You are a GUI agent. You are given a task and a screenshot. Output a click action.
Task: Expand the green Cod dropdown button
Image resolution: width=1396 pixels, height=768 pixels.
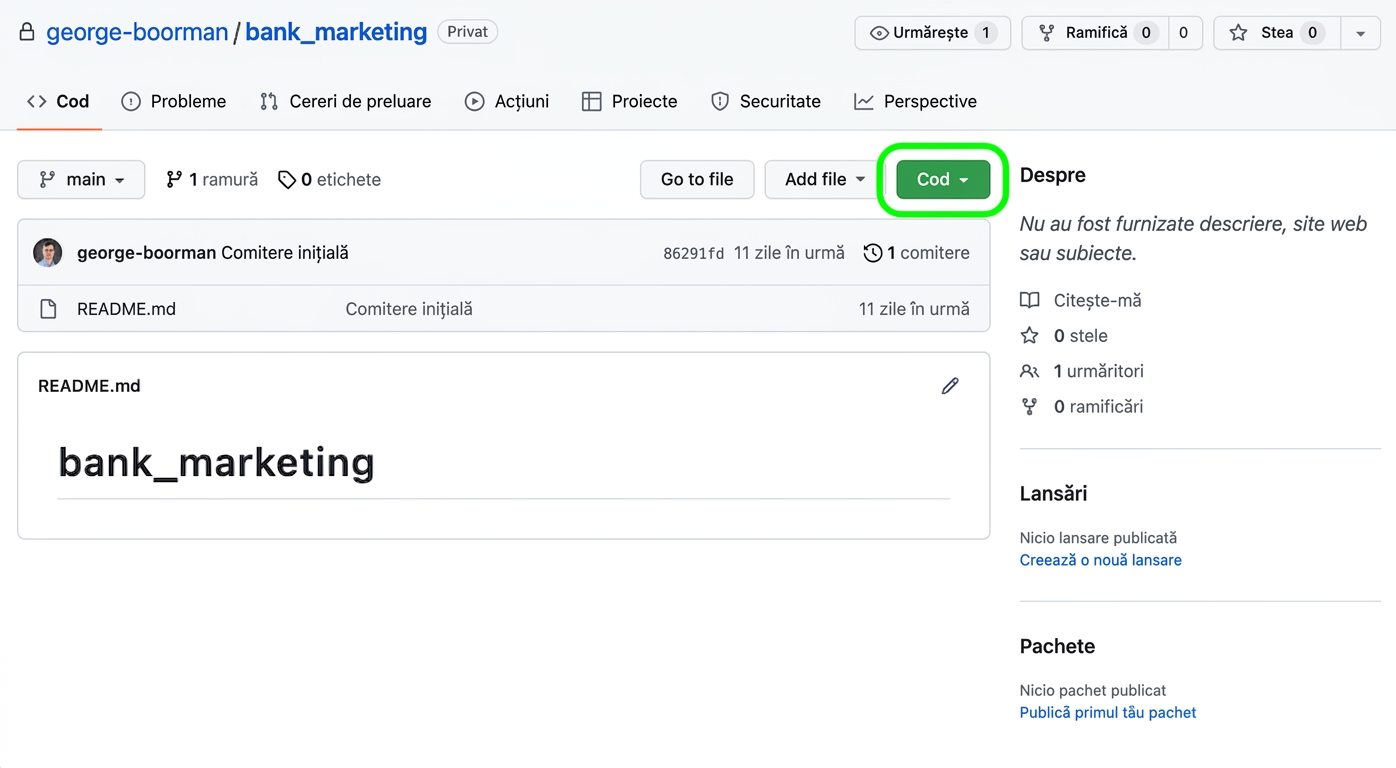point(943,179)
